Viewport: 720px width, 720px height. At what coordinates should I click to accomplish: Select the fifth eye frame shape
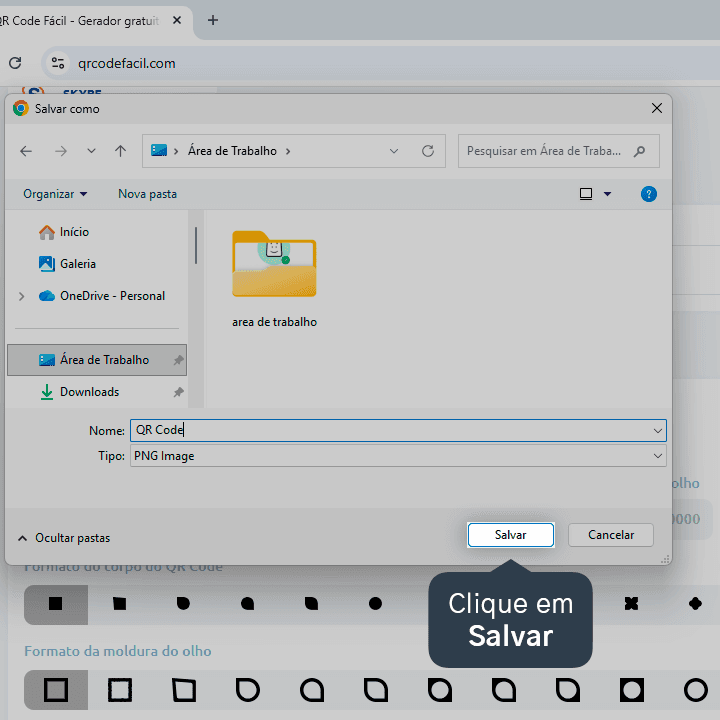(312, 690)
